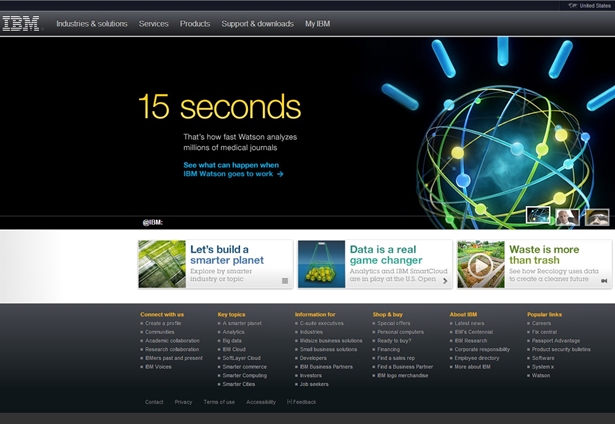Image resolution: width=615 pixels, height=424 pixels.
Task: Open Ready to buy? link
Action: 394,340
